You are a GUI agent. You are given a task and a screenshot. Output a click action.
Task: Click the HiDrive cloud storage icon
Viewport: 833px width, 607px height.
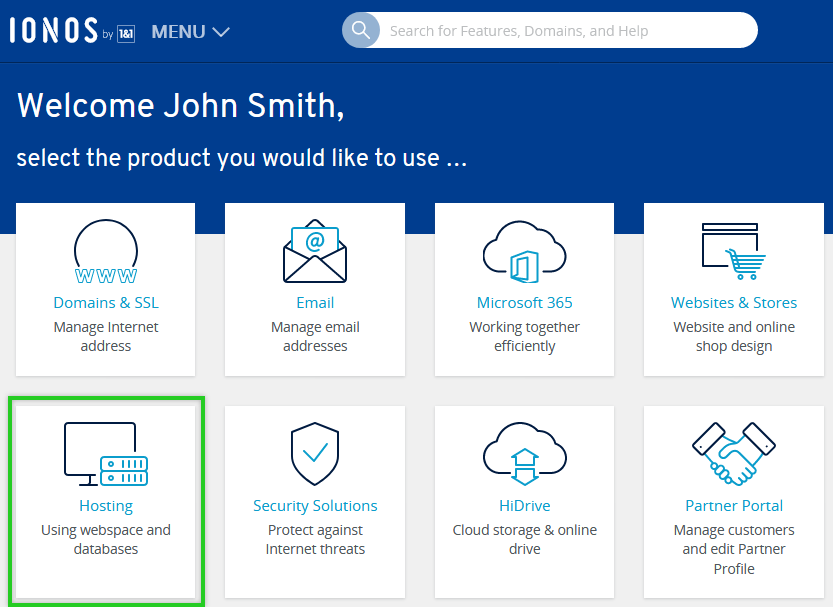coord(524,454)
